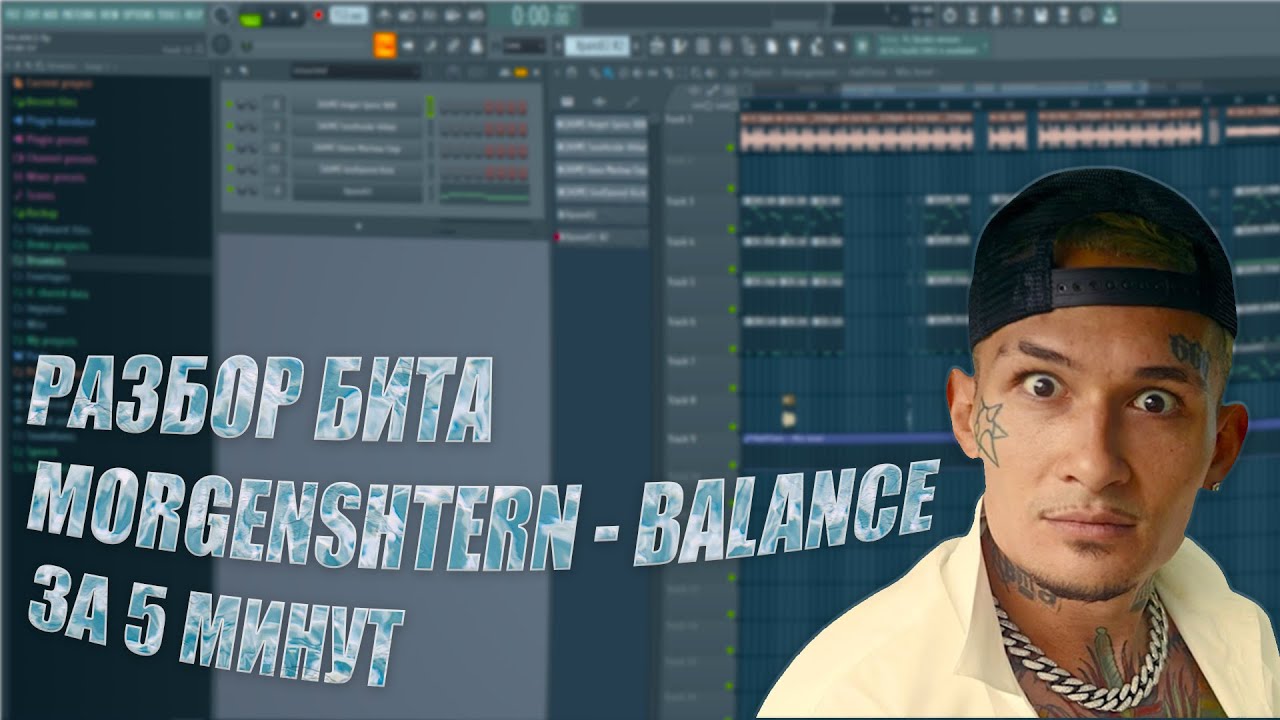This screenshot has width=1280, height=720.
Task: Mute the 808 channel with its green LED
Action: click(x=229, y=105)
